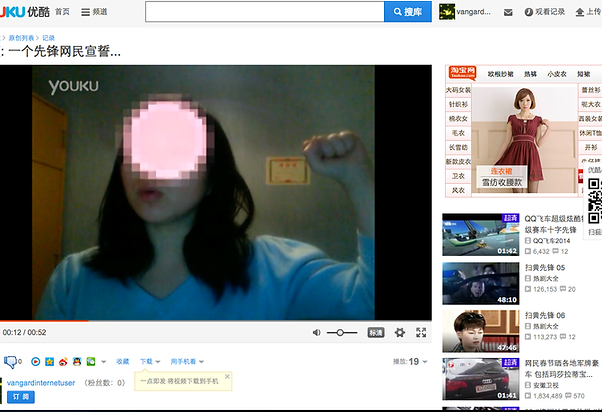
Task: Share video to WeChat
Action: pos(91,362)
